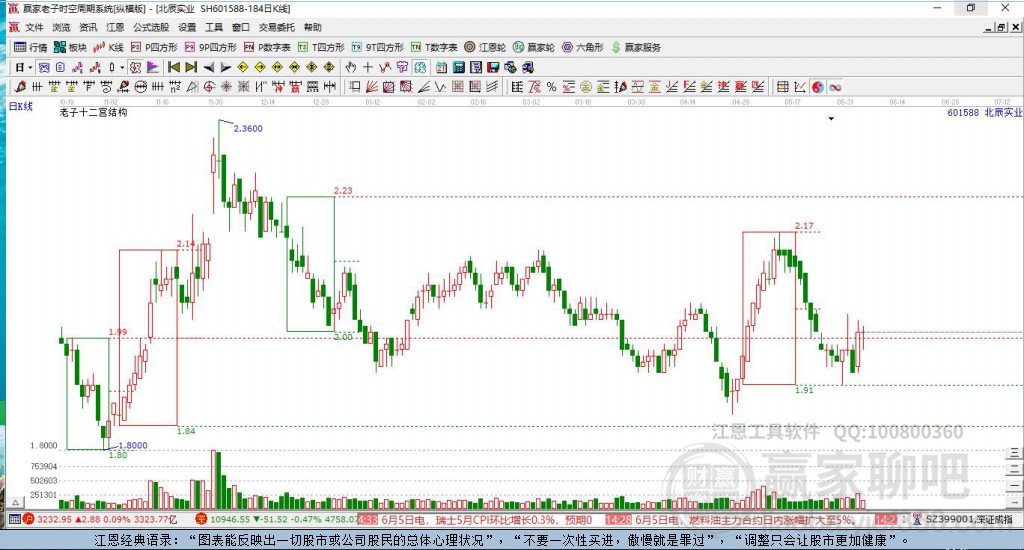Click the colorful play-triangle icon
Screen dimensions: 1024x550
click(153, 67)
